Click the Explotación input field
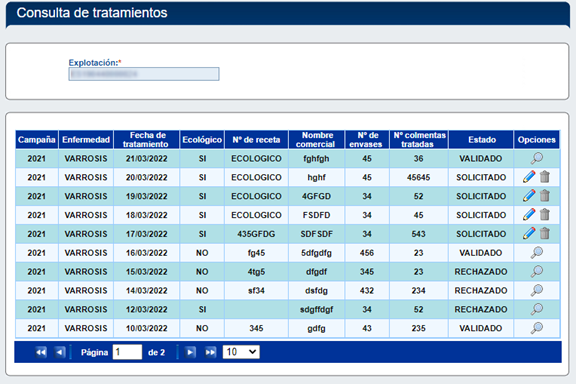The image size is (576, 384). 144,74
